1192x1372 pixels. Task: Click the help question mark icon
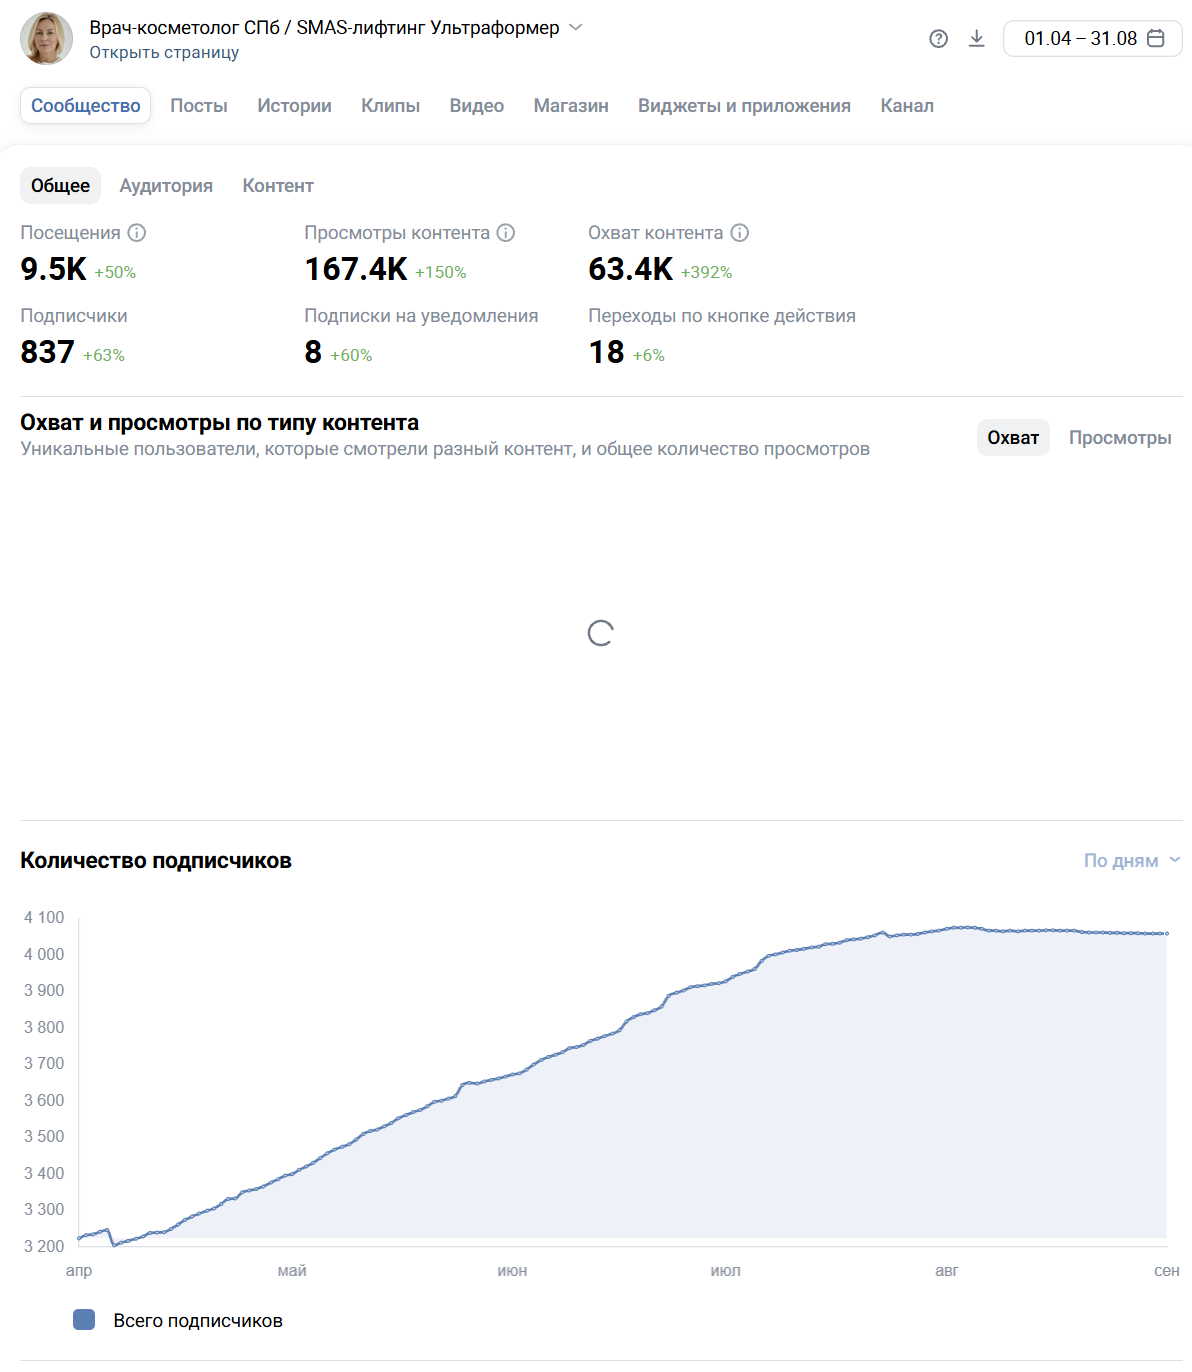point(938,39)
